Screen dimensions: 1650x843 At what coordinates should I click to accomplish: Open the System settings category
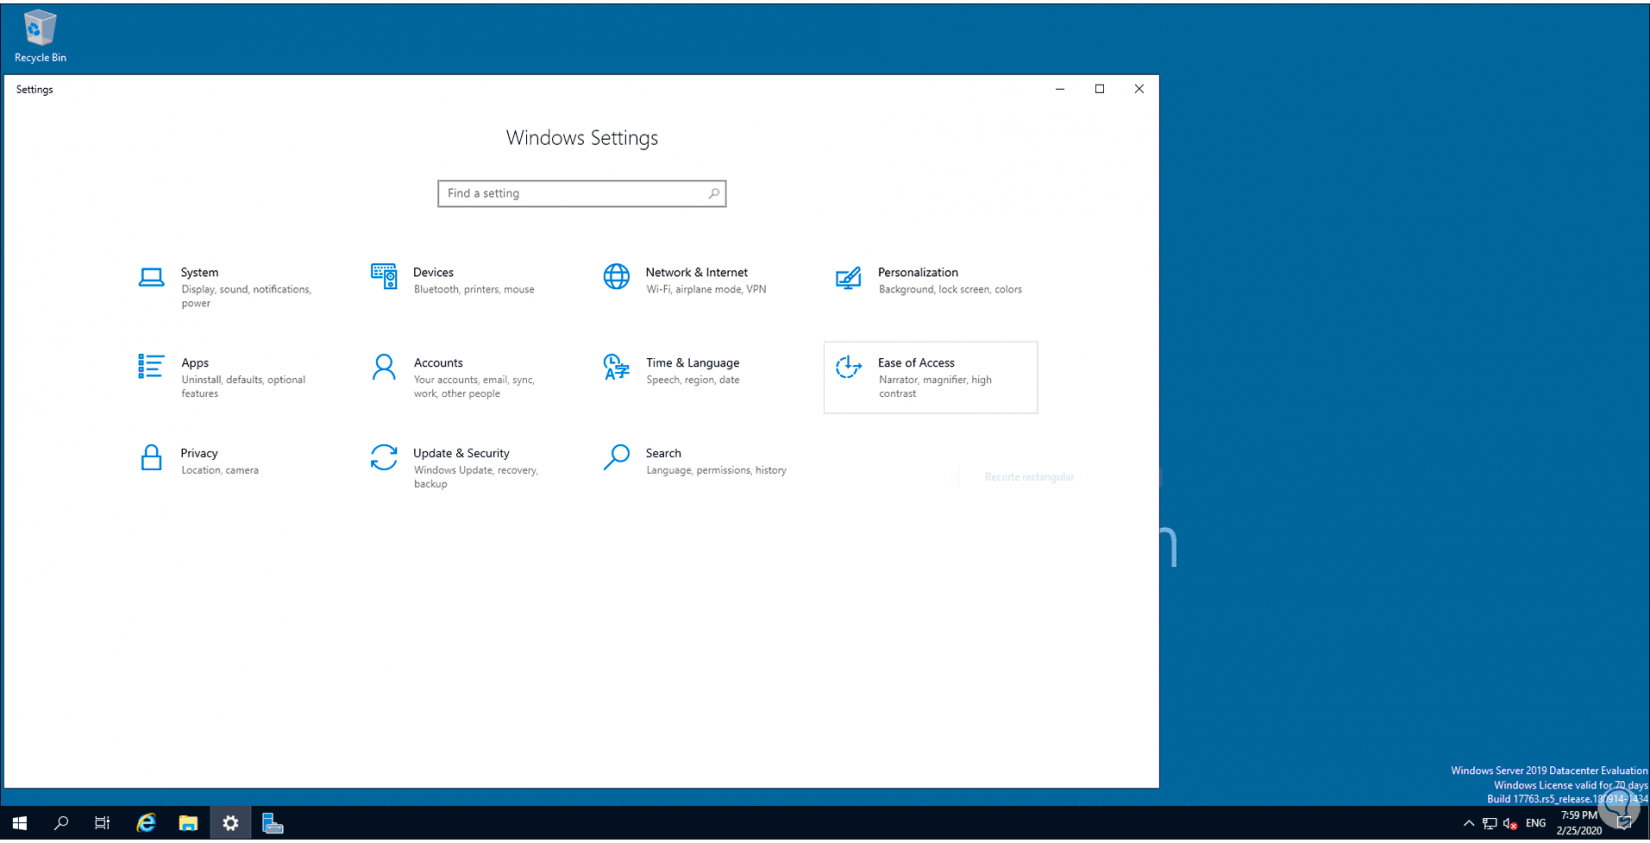[232, 287]
